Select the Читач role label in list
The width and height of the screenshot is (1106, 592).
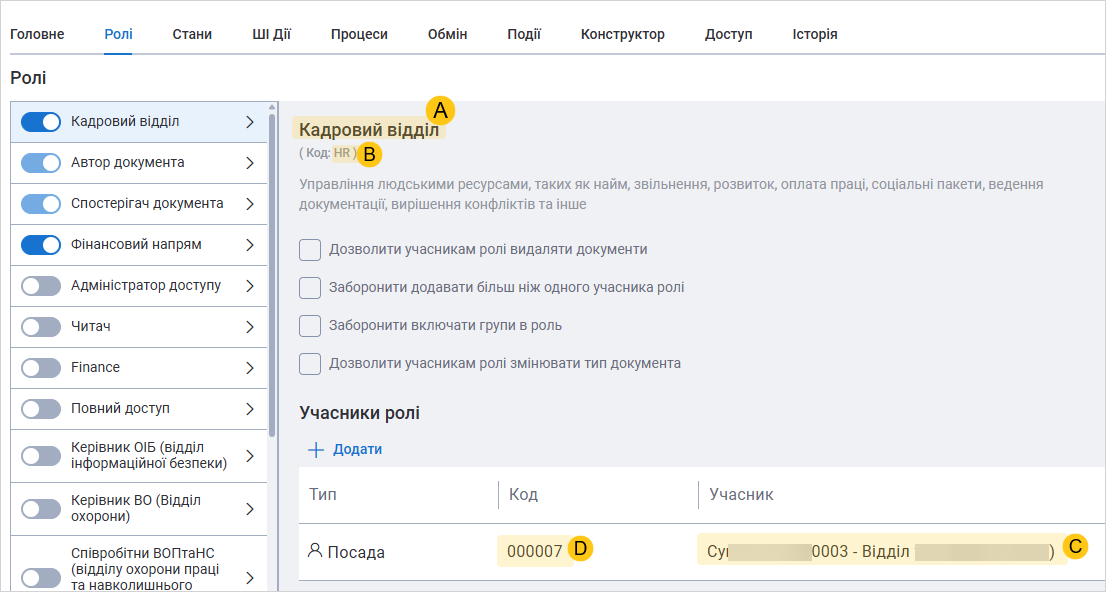pyautogui.click(x=90, y=326)
